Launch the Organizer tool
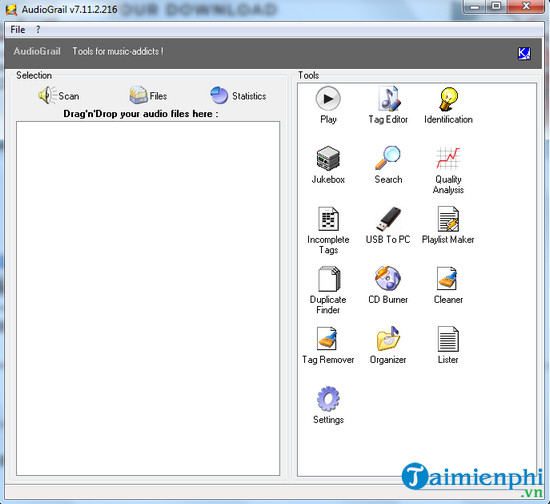This screenshot has width=550, height=504. (x=388, y=345)
